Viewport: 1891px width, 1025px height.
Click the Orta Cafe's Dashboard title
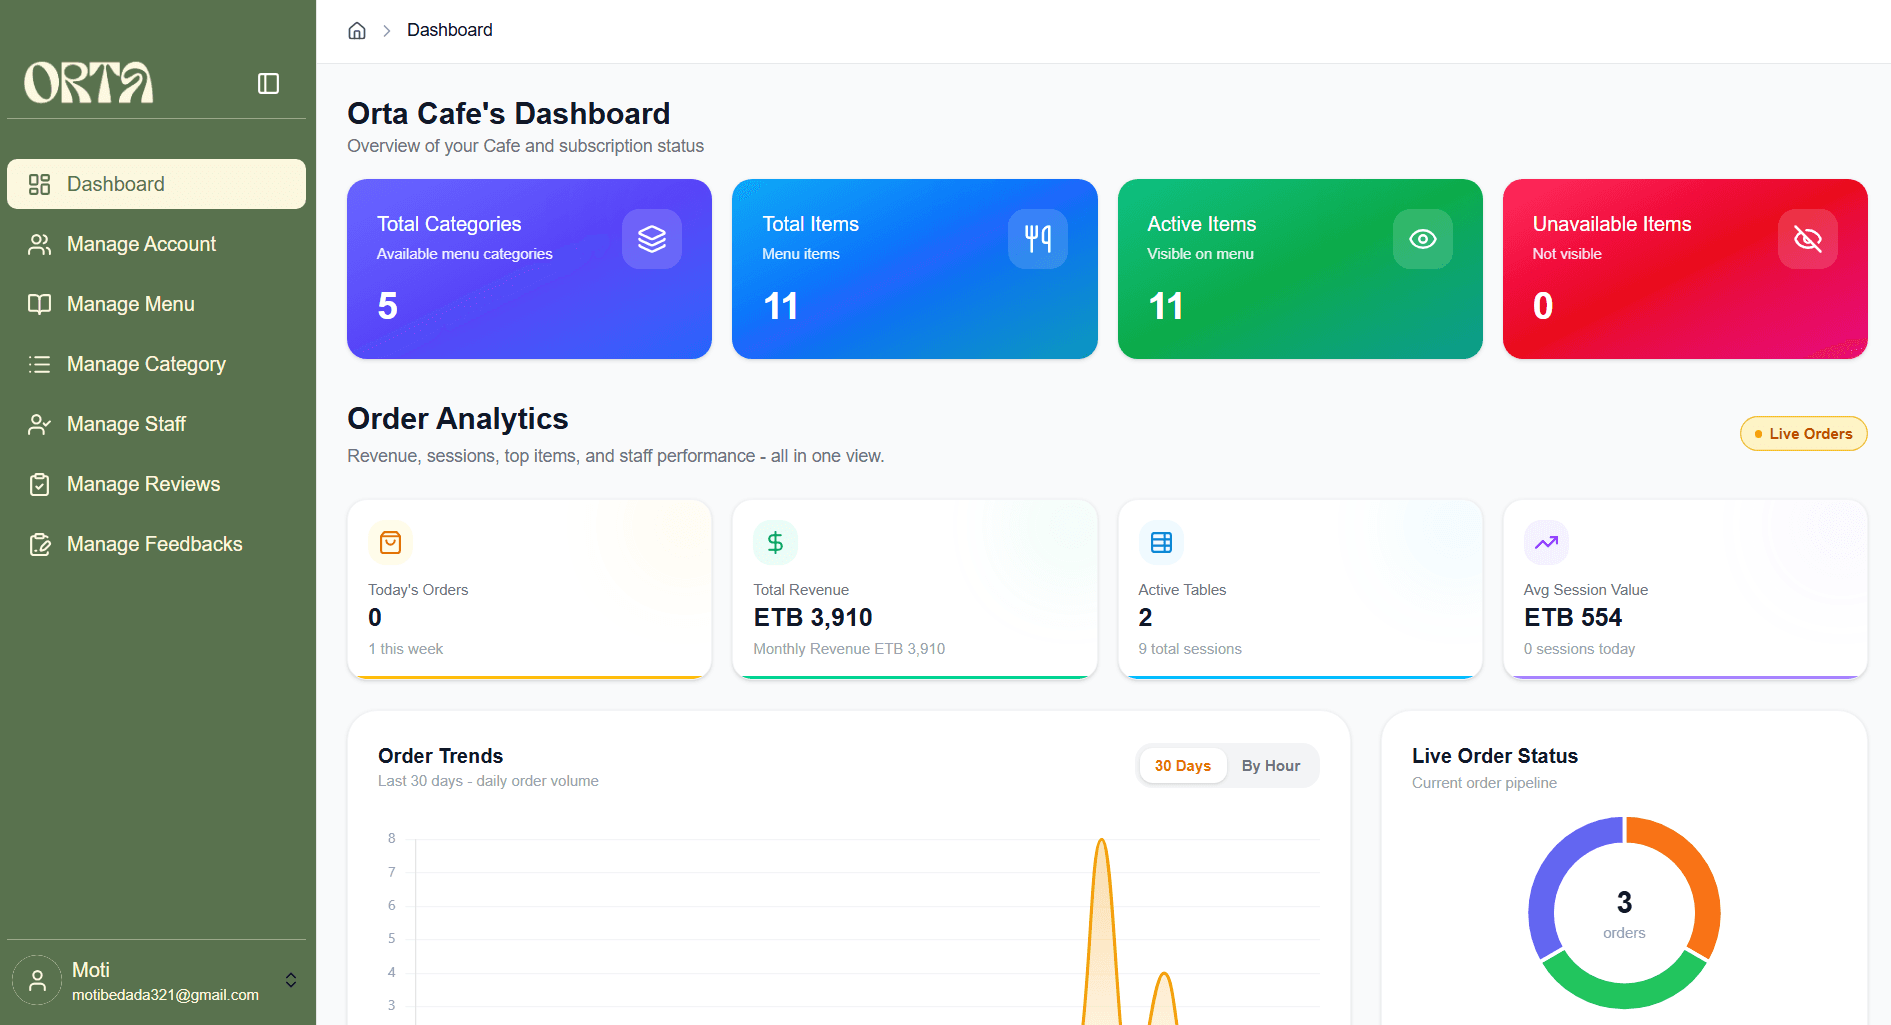(508, 114)
